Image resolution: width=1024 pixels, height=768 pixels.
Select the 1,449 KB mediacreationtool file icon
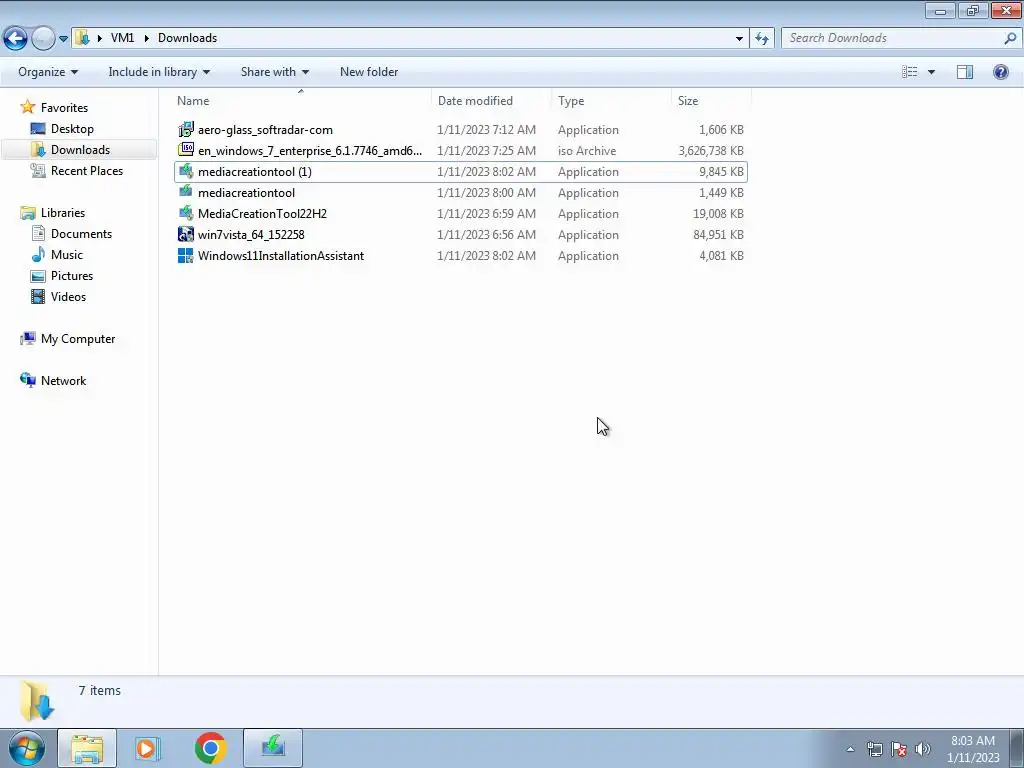[x=186, y=192]
